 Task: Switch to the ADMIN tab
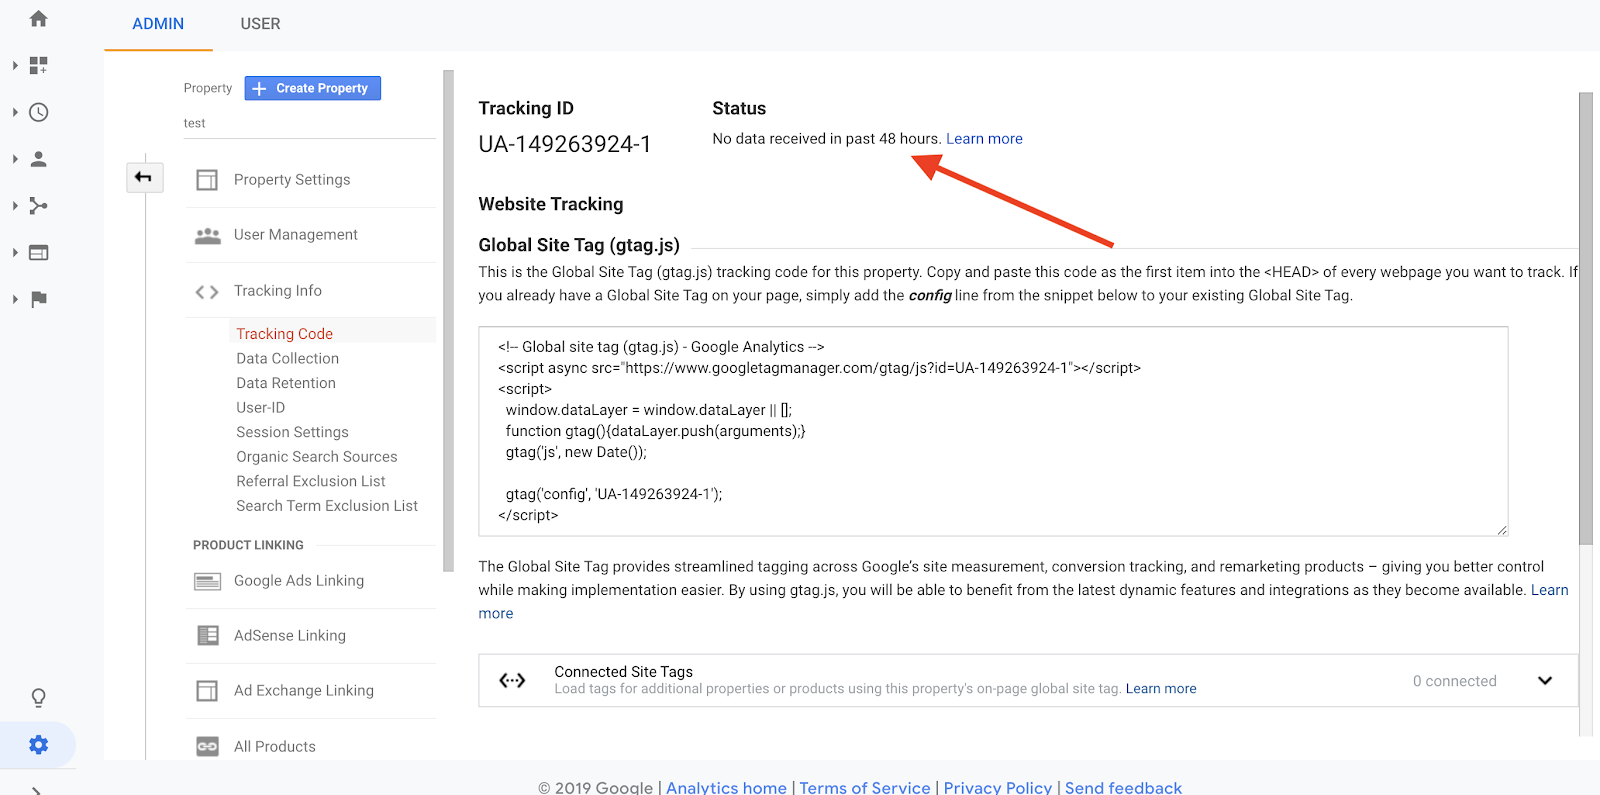(x=158, y=24)
